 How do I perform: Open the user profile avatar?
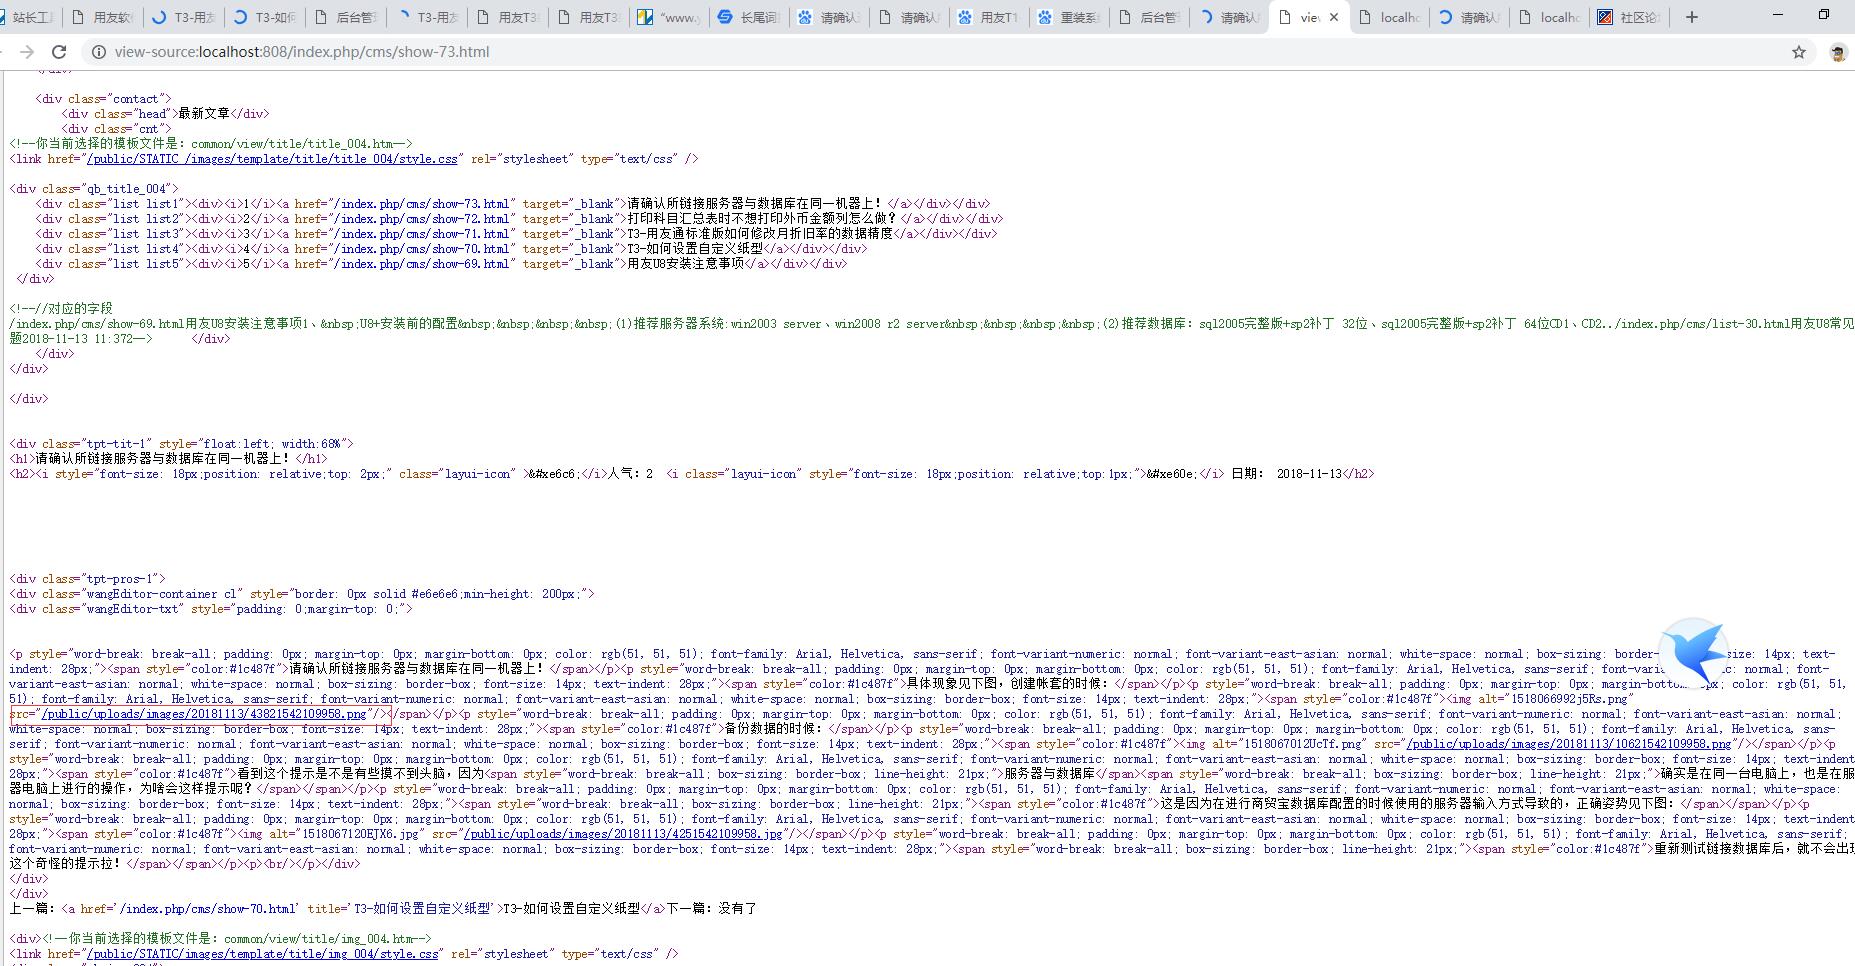click(x=1837, y=52)
